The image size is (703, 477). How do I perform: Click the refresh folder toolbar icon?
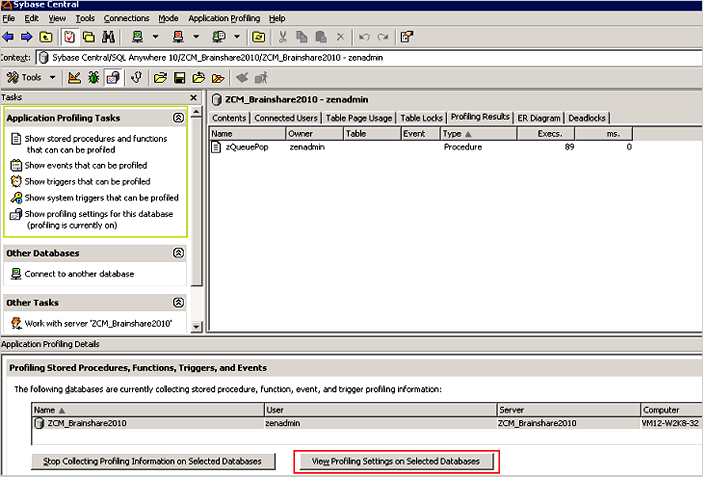(259, 37)
